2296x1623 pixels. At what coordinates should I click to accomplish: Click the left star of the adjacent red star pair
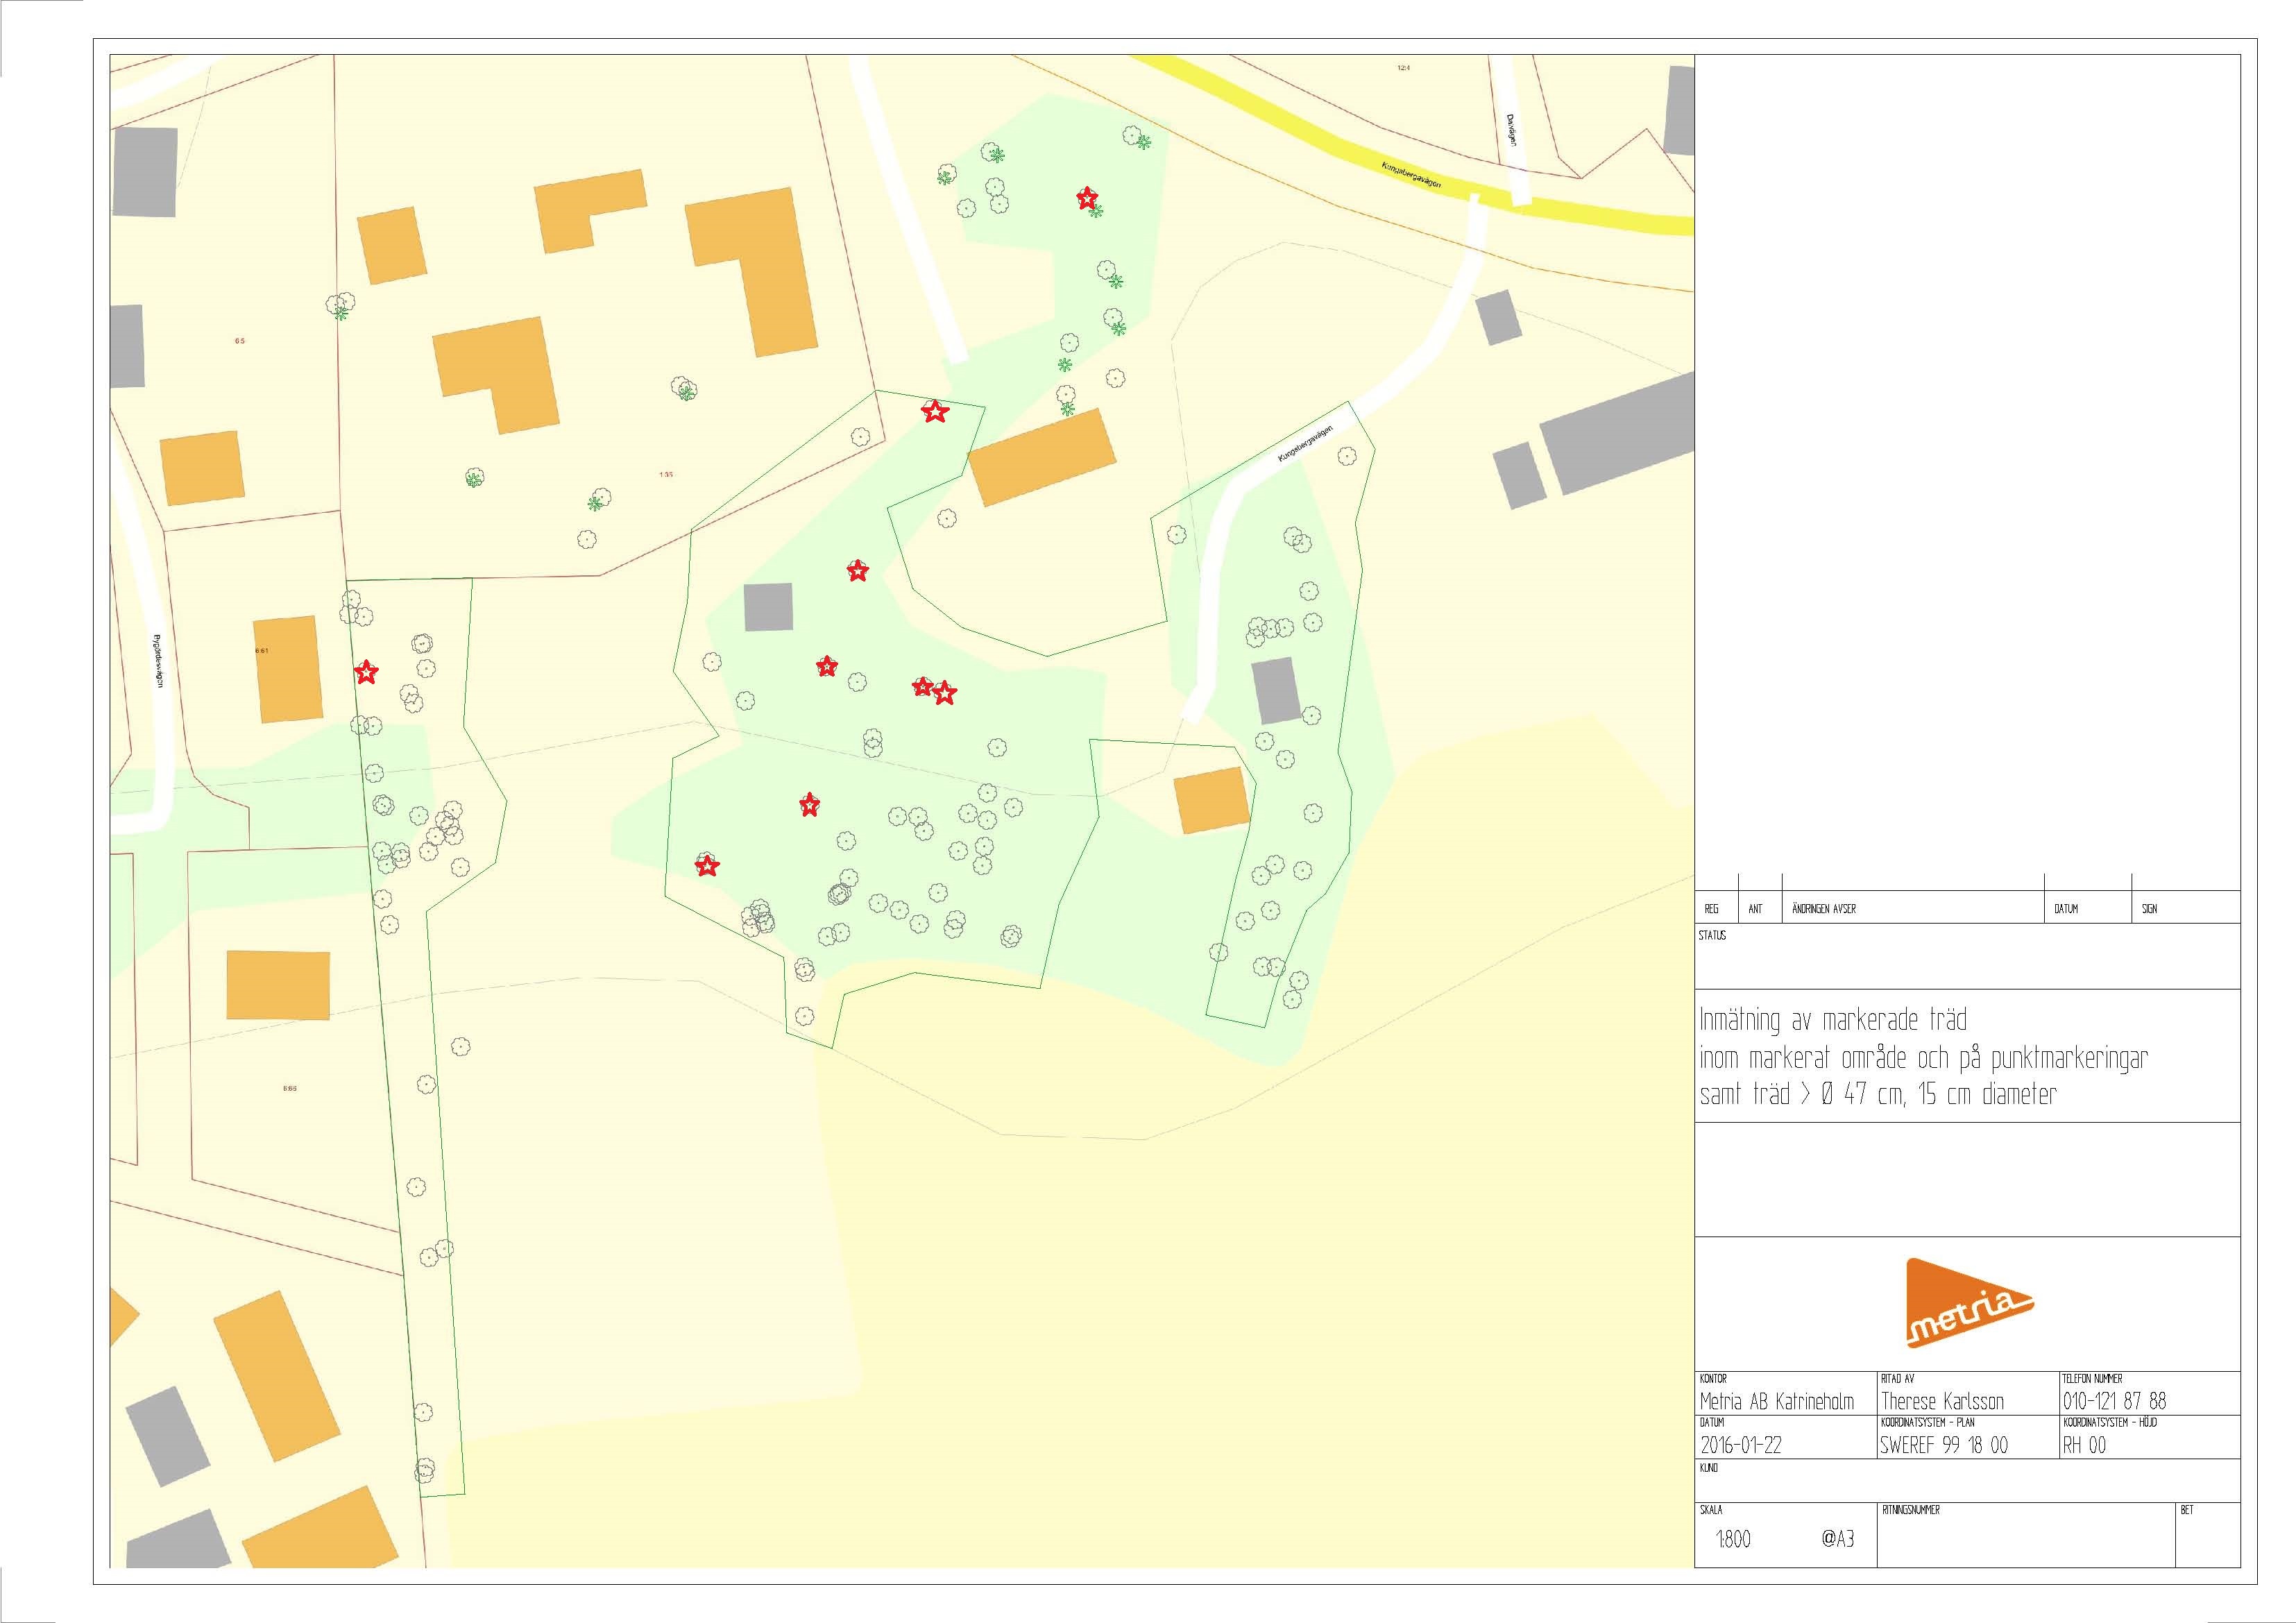coord(923,686)
